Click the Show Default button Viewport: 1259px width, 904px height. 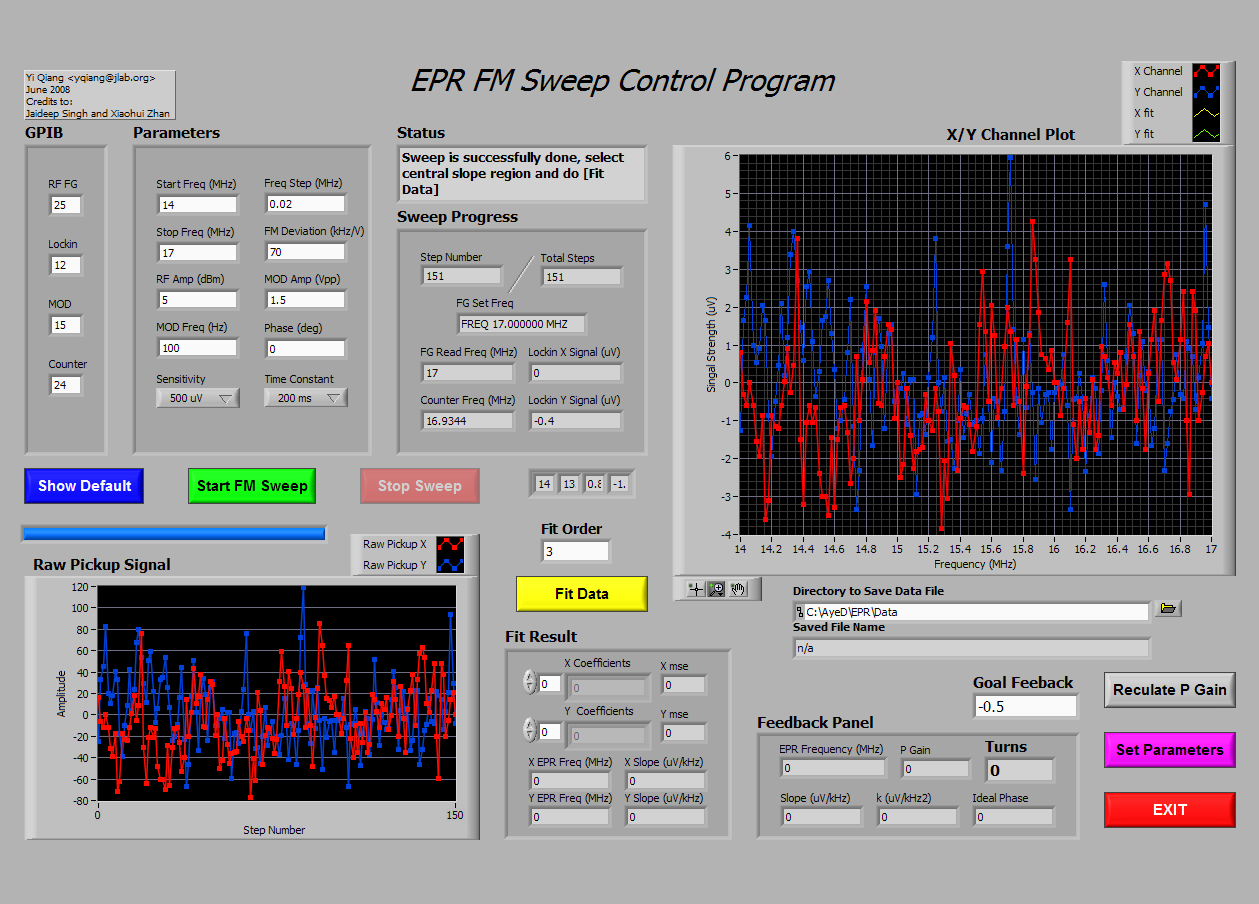85,486
